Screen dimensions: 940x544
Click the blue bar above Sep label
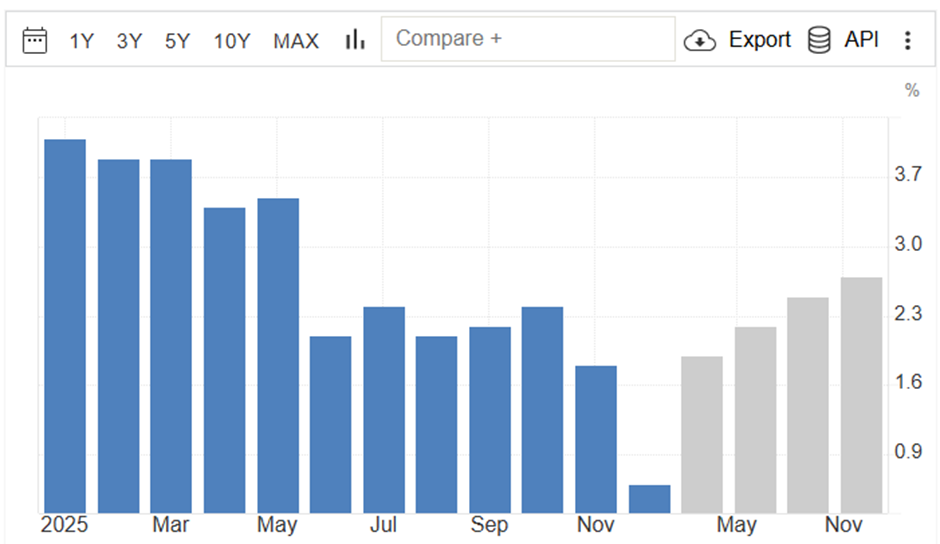[490, 420]
